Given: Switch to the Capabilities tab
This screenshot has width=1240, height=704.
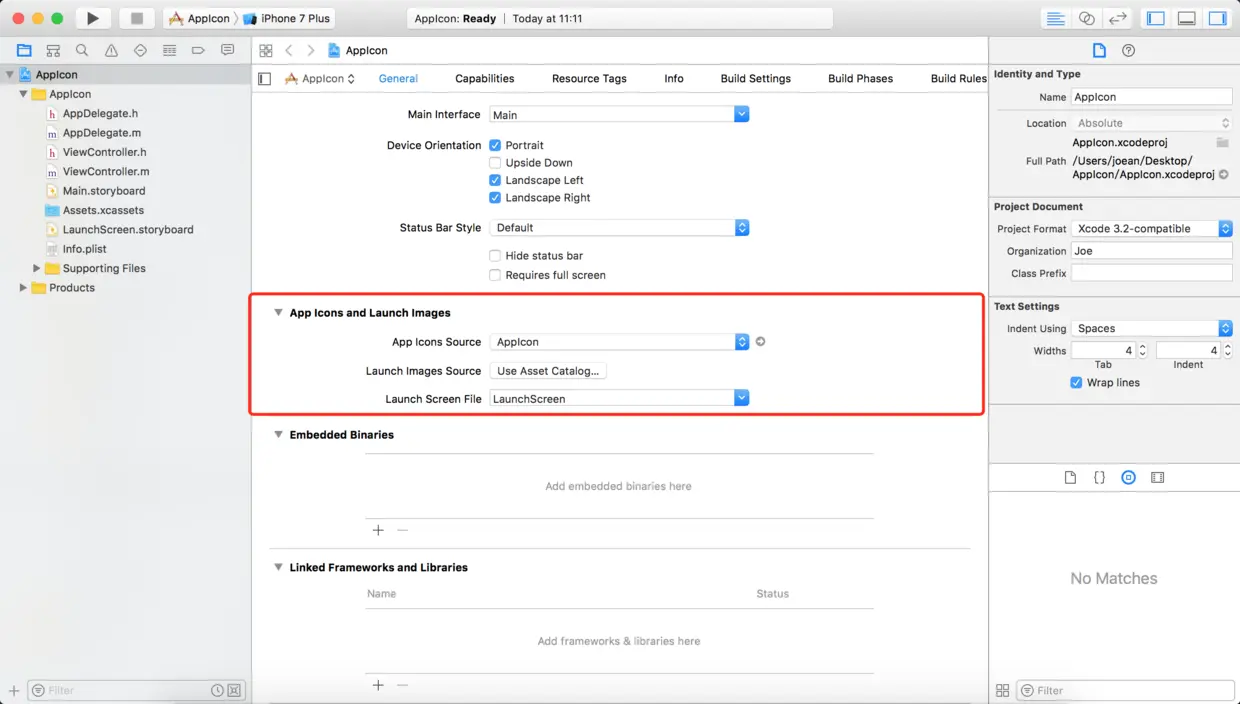Looking at the screenshot, I should pyautogui.click(x=484, y=78).
